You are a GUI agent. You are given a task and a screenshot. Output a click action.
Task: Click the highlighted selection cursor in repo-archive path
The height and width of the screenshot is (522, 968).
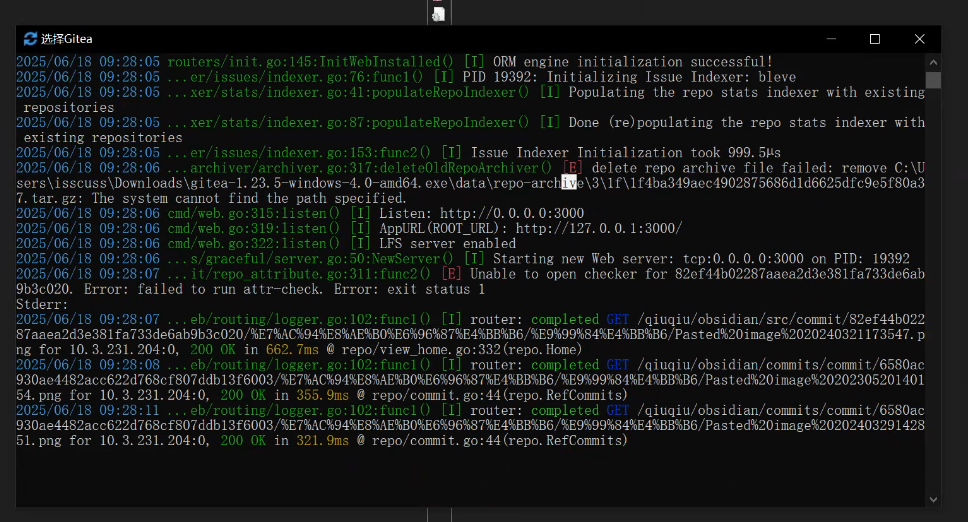[569, 183]
